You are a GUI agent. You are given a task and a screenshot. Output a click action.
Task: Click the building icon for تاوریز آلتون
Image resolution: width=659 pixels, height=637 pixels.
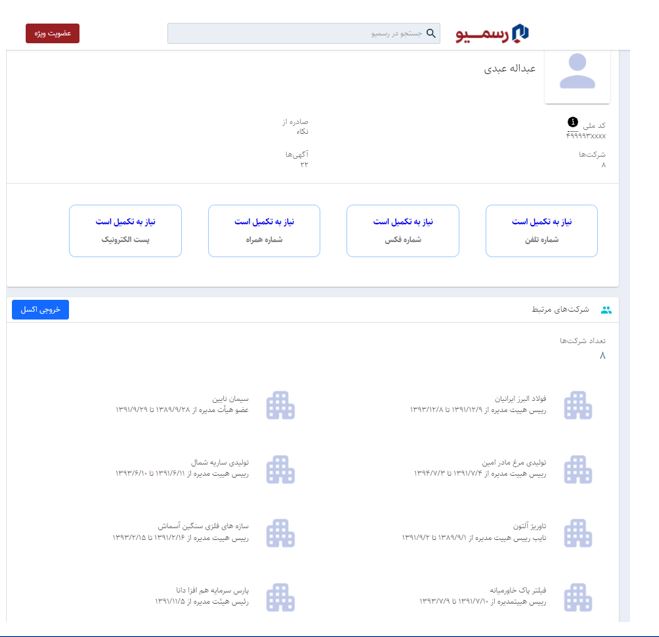[x=578, y=532]
